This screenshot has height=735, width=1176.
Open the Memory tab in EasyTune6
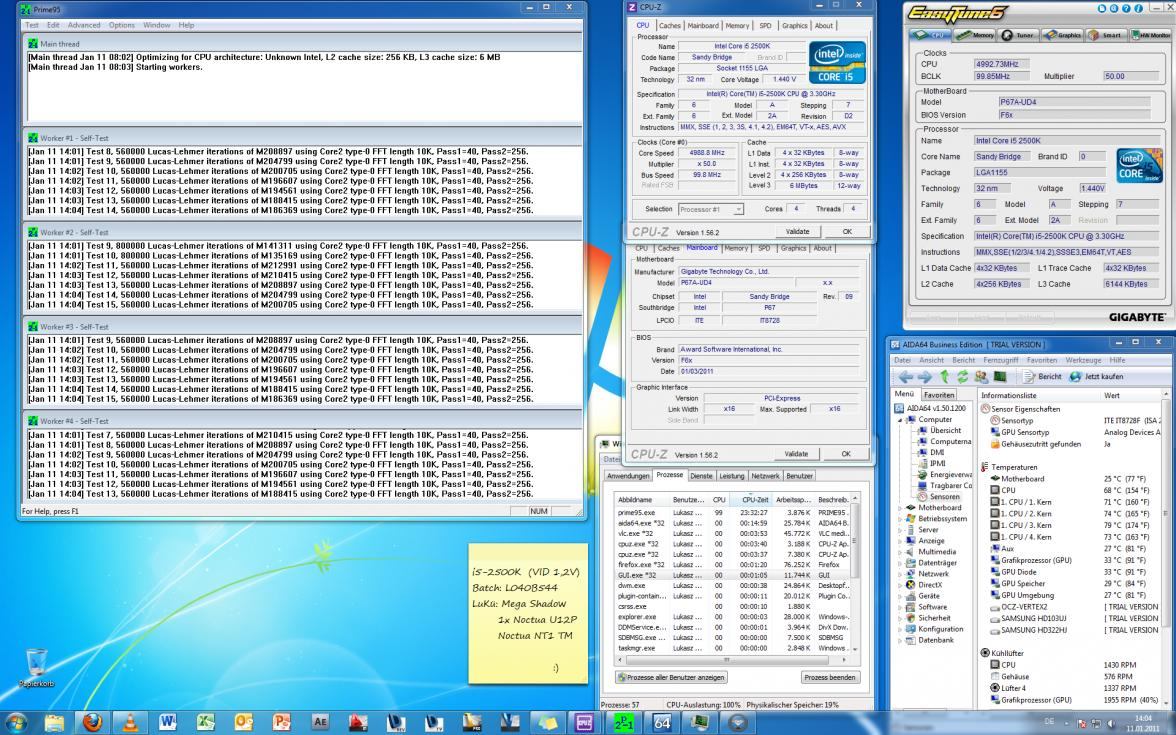[977, 35]
